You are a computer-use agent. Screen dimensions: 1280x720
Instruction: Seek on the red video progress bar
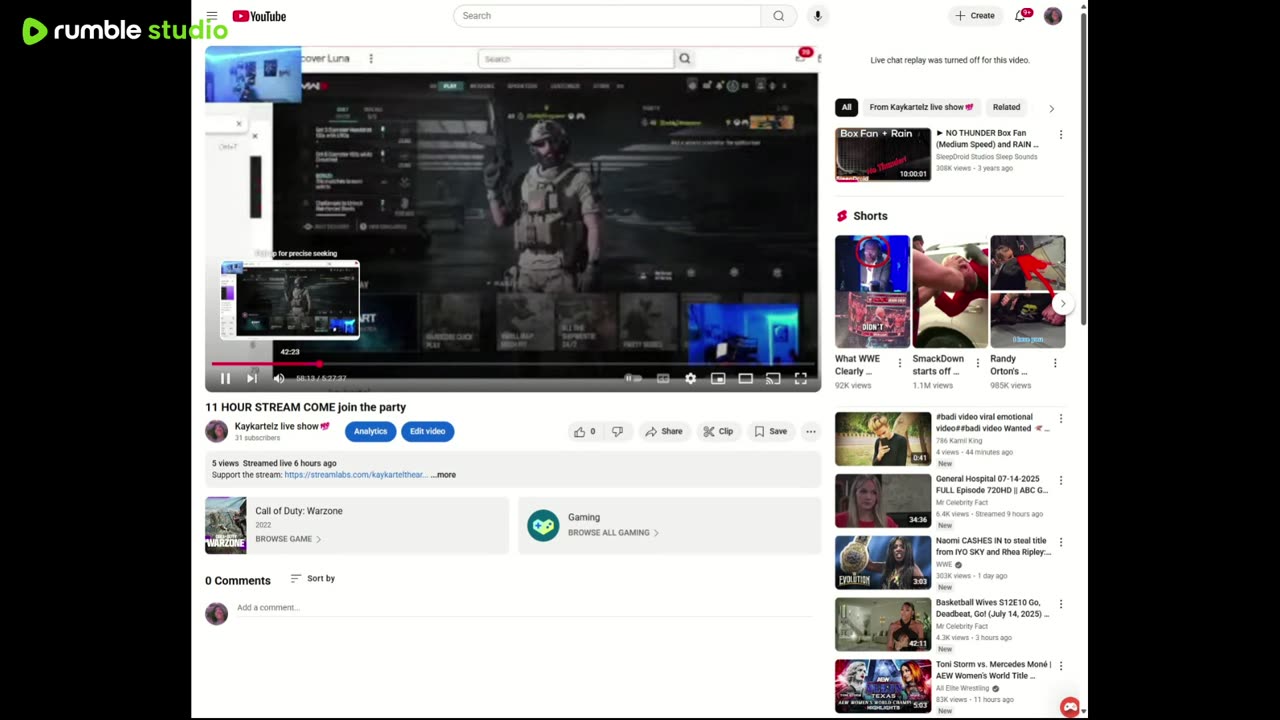(512, 364)
